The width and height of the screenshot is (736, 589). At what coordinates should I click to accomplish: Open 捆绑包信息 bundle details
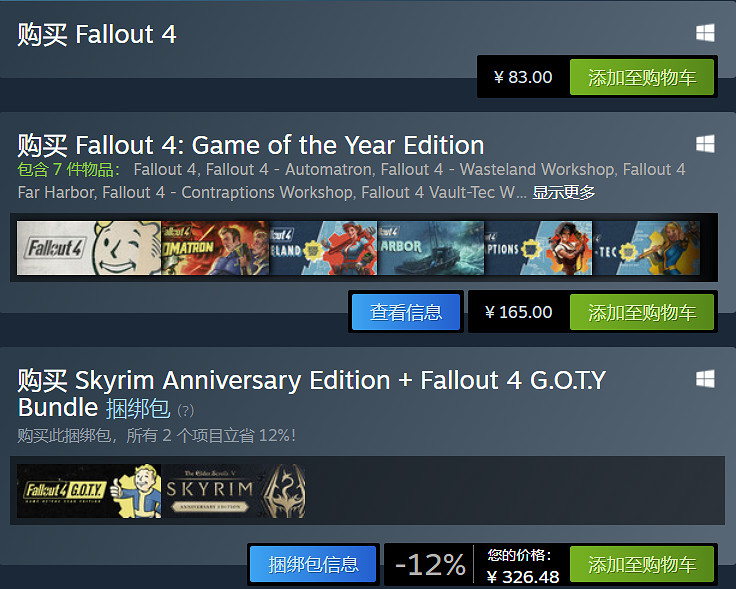coord(313,564)
